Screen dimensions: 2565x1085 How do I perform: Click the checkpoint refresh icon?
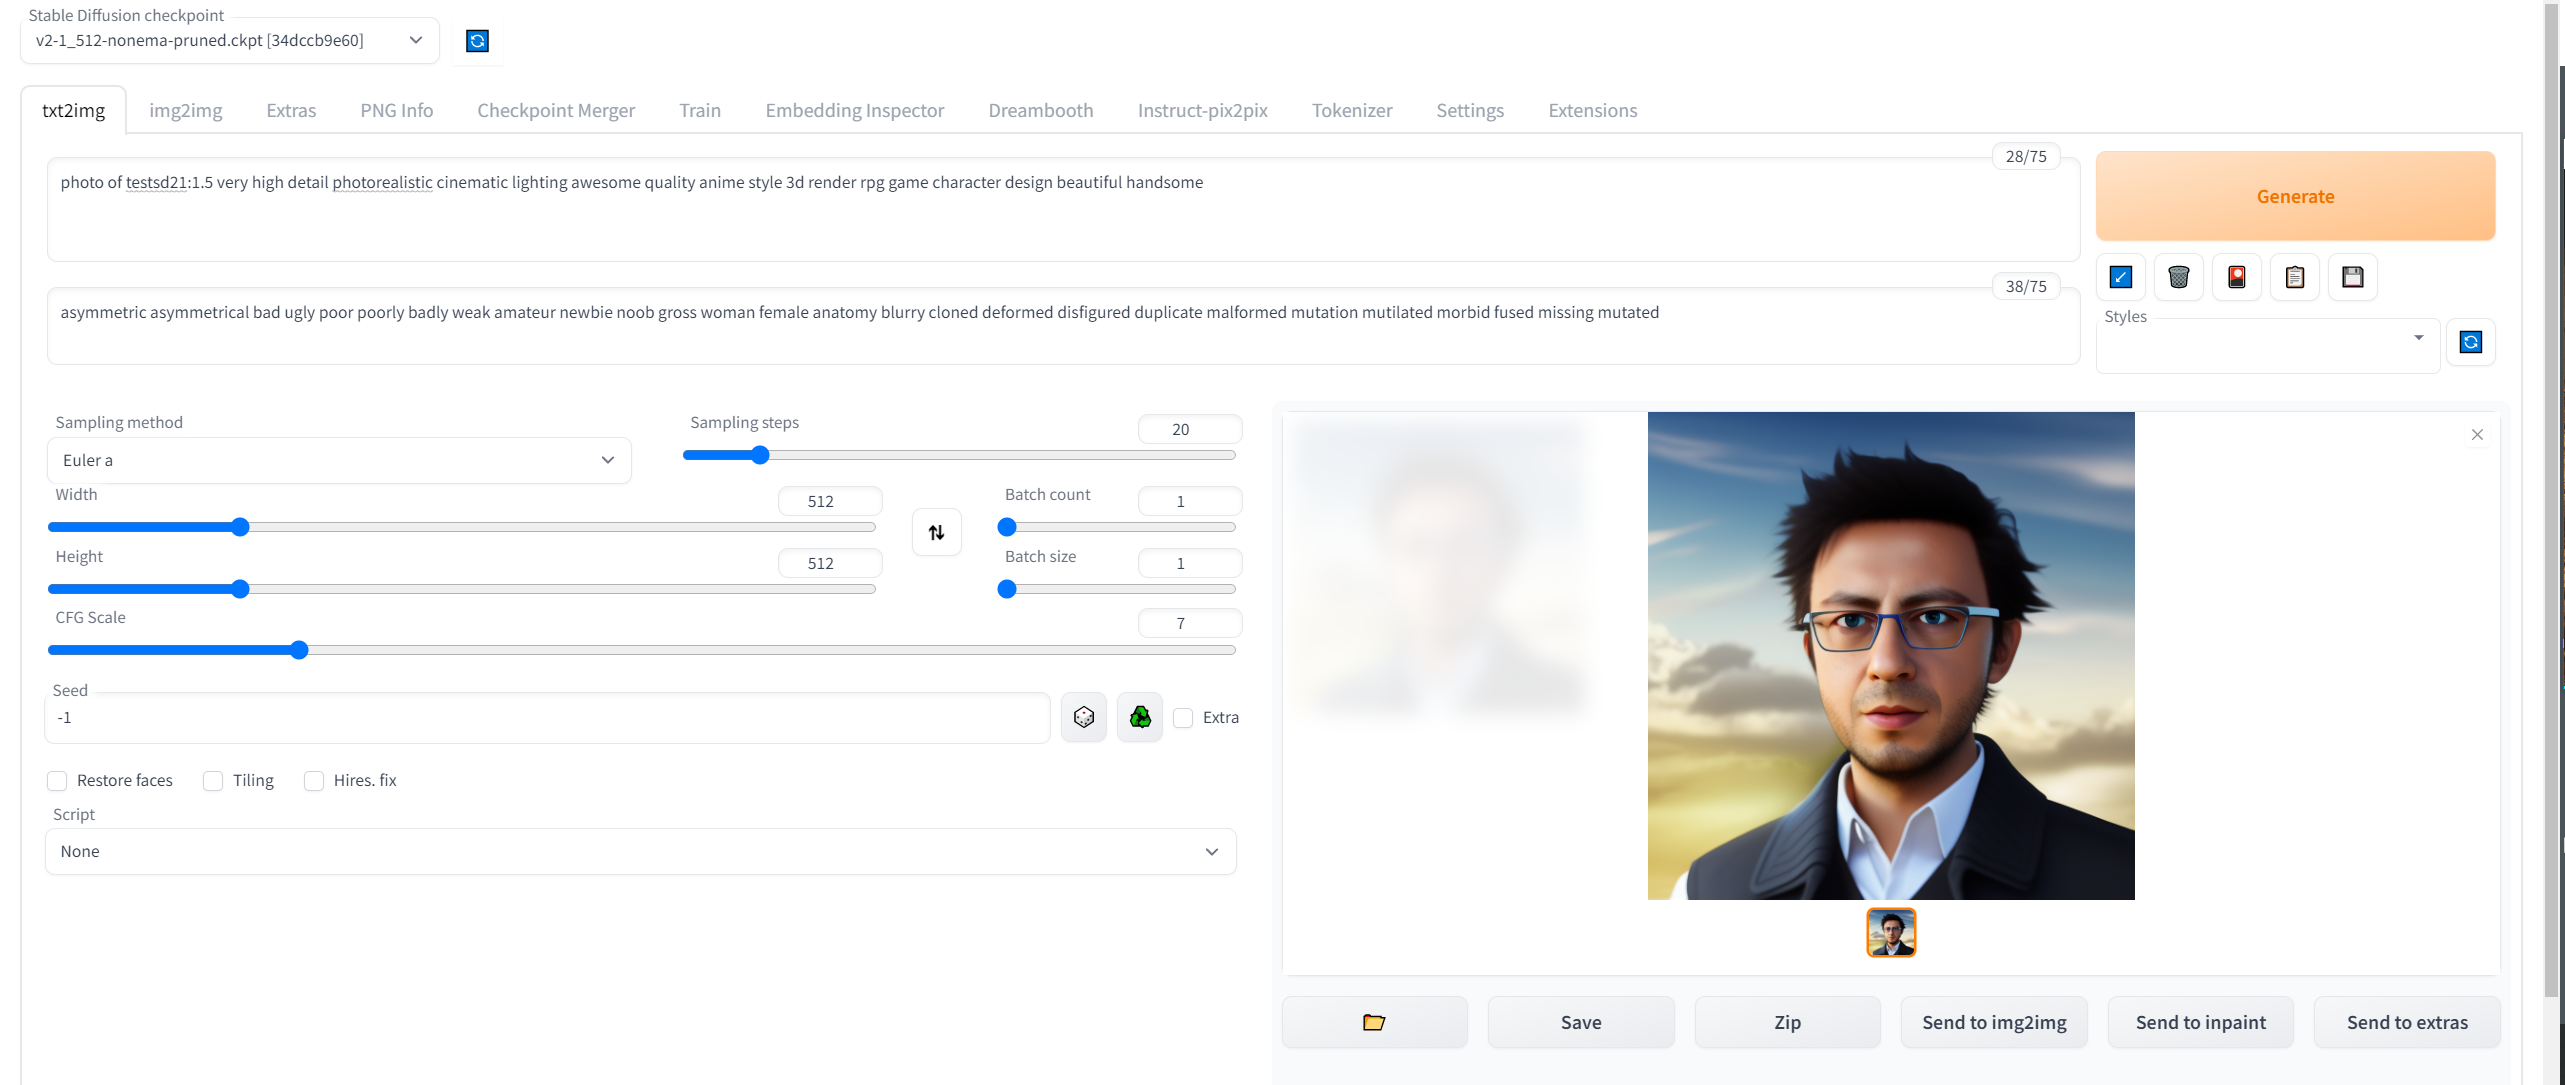coord(477,41)
